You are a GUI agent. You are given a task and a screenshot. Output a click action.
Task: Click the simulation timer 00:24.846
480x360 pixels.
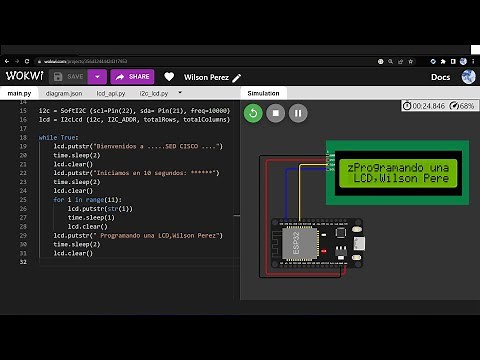coord(424,106)
